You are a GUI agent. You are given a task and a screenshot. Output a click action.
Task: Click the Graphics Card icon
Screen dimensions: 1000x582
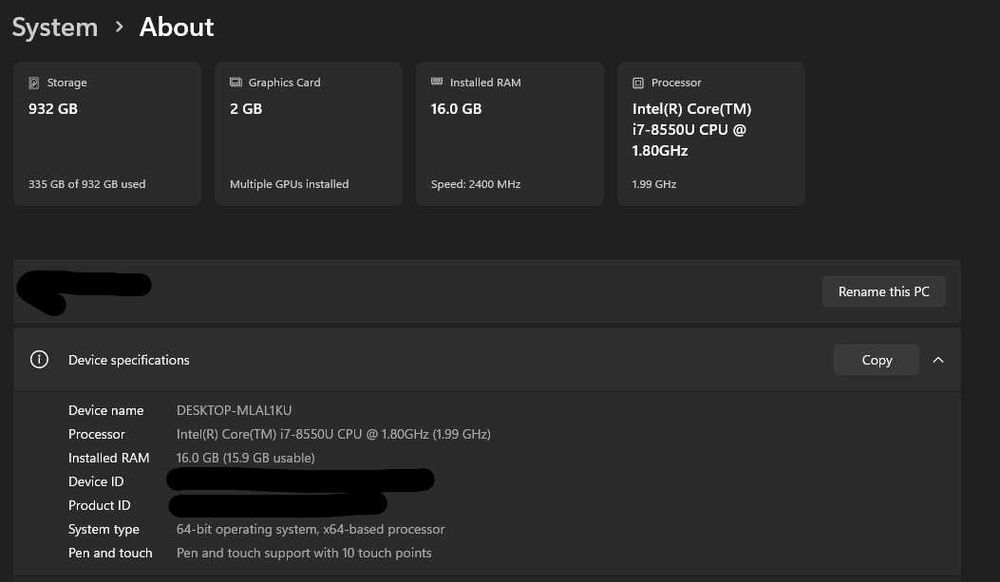click(x=236, y=83)
